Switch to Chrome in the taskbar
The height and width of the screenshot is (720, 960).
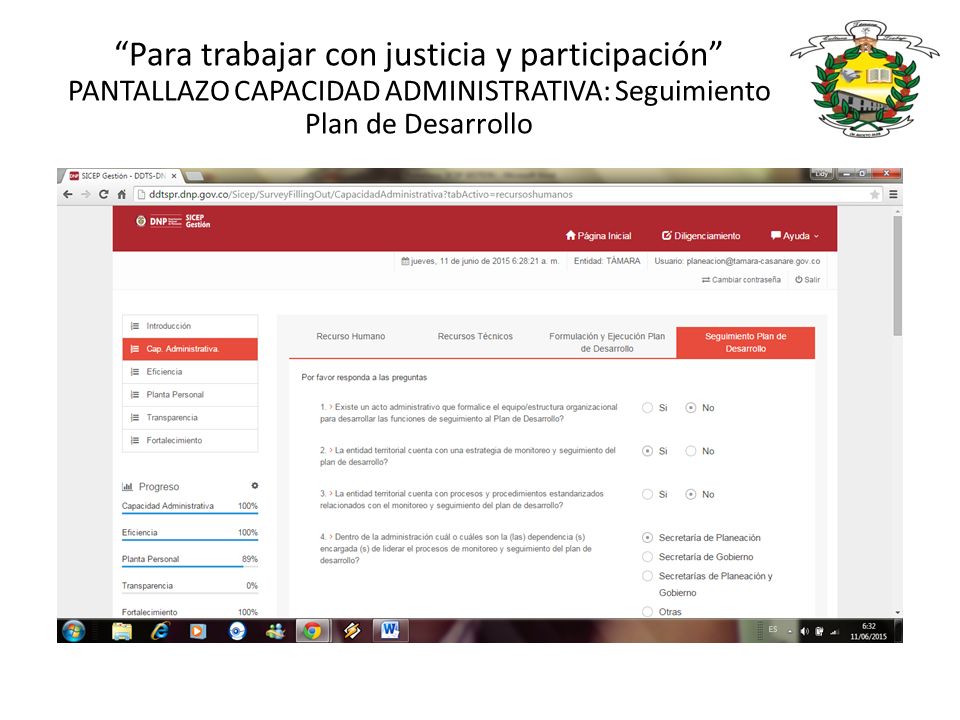point(312,631)
